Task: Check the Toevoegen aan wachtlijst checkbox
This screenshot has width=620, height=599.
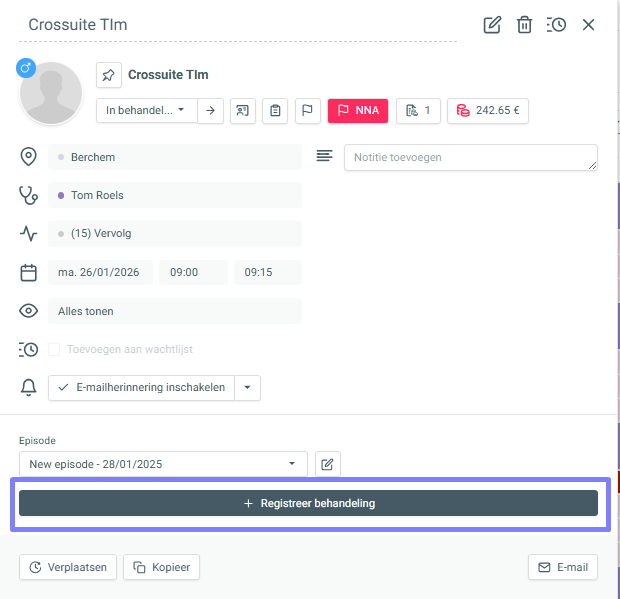Action: click(x=57, y=350)
